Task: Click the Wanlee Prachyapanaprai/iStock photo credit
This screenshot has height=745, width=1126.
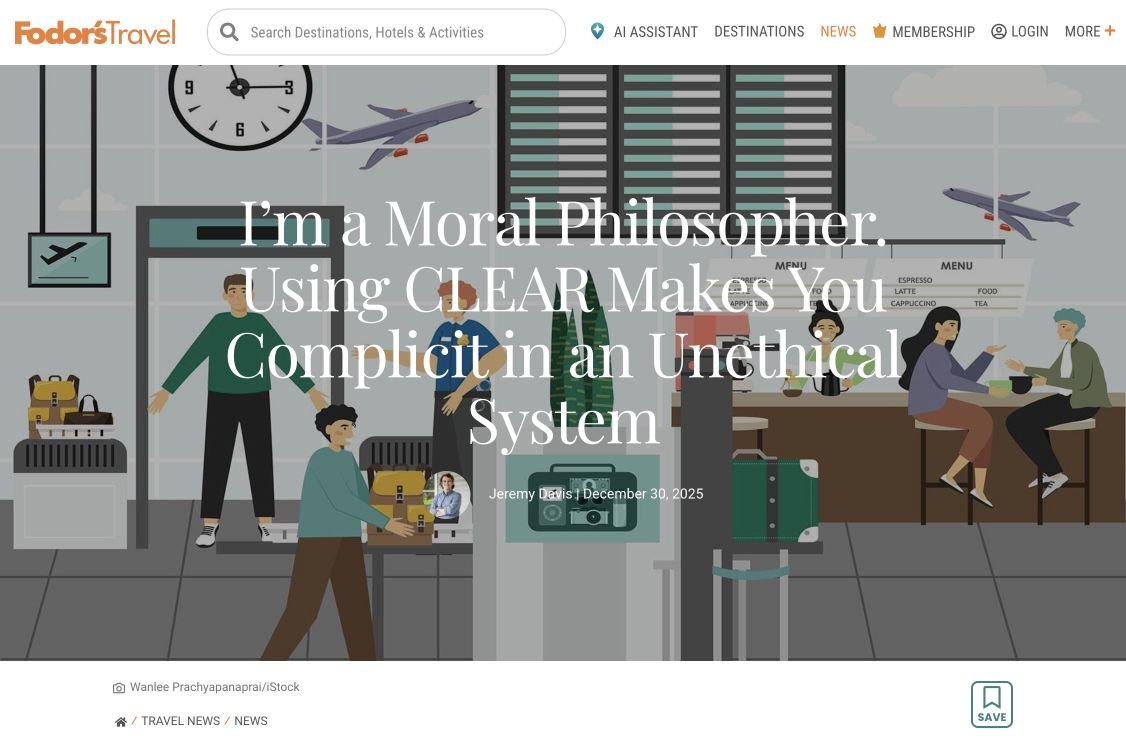Action: (x=214, y=687)
